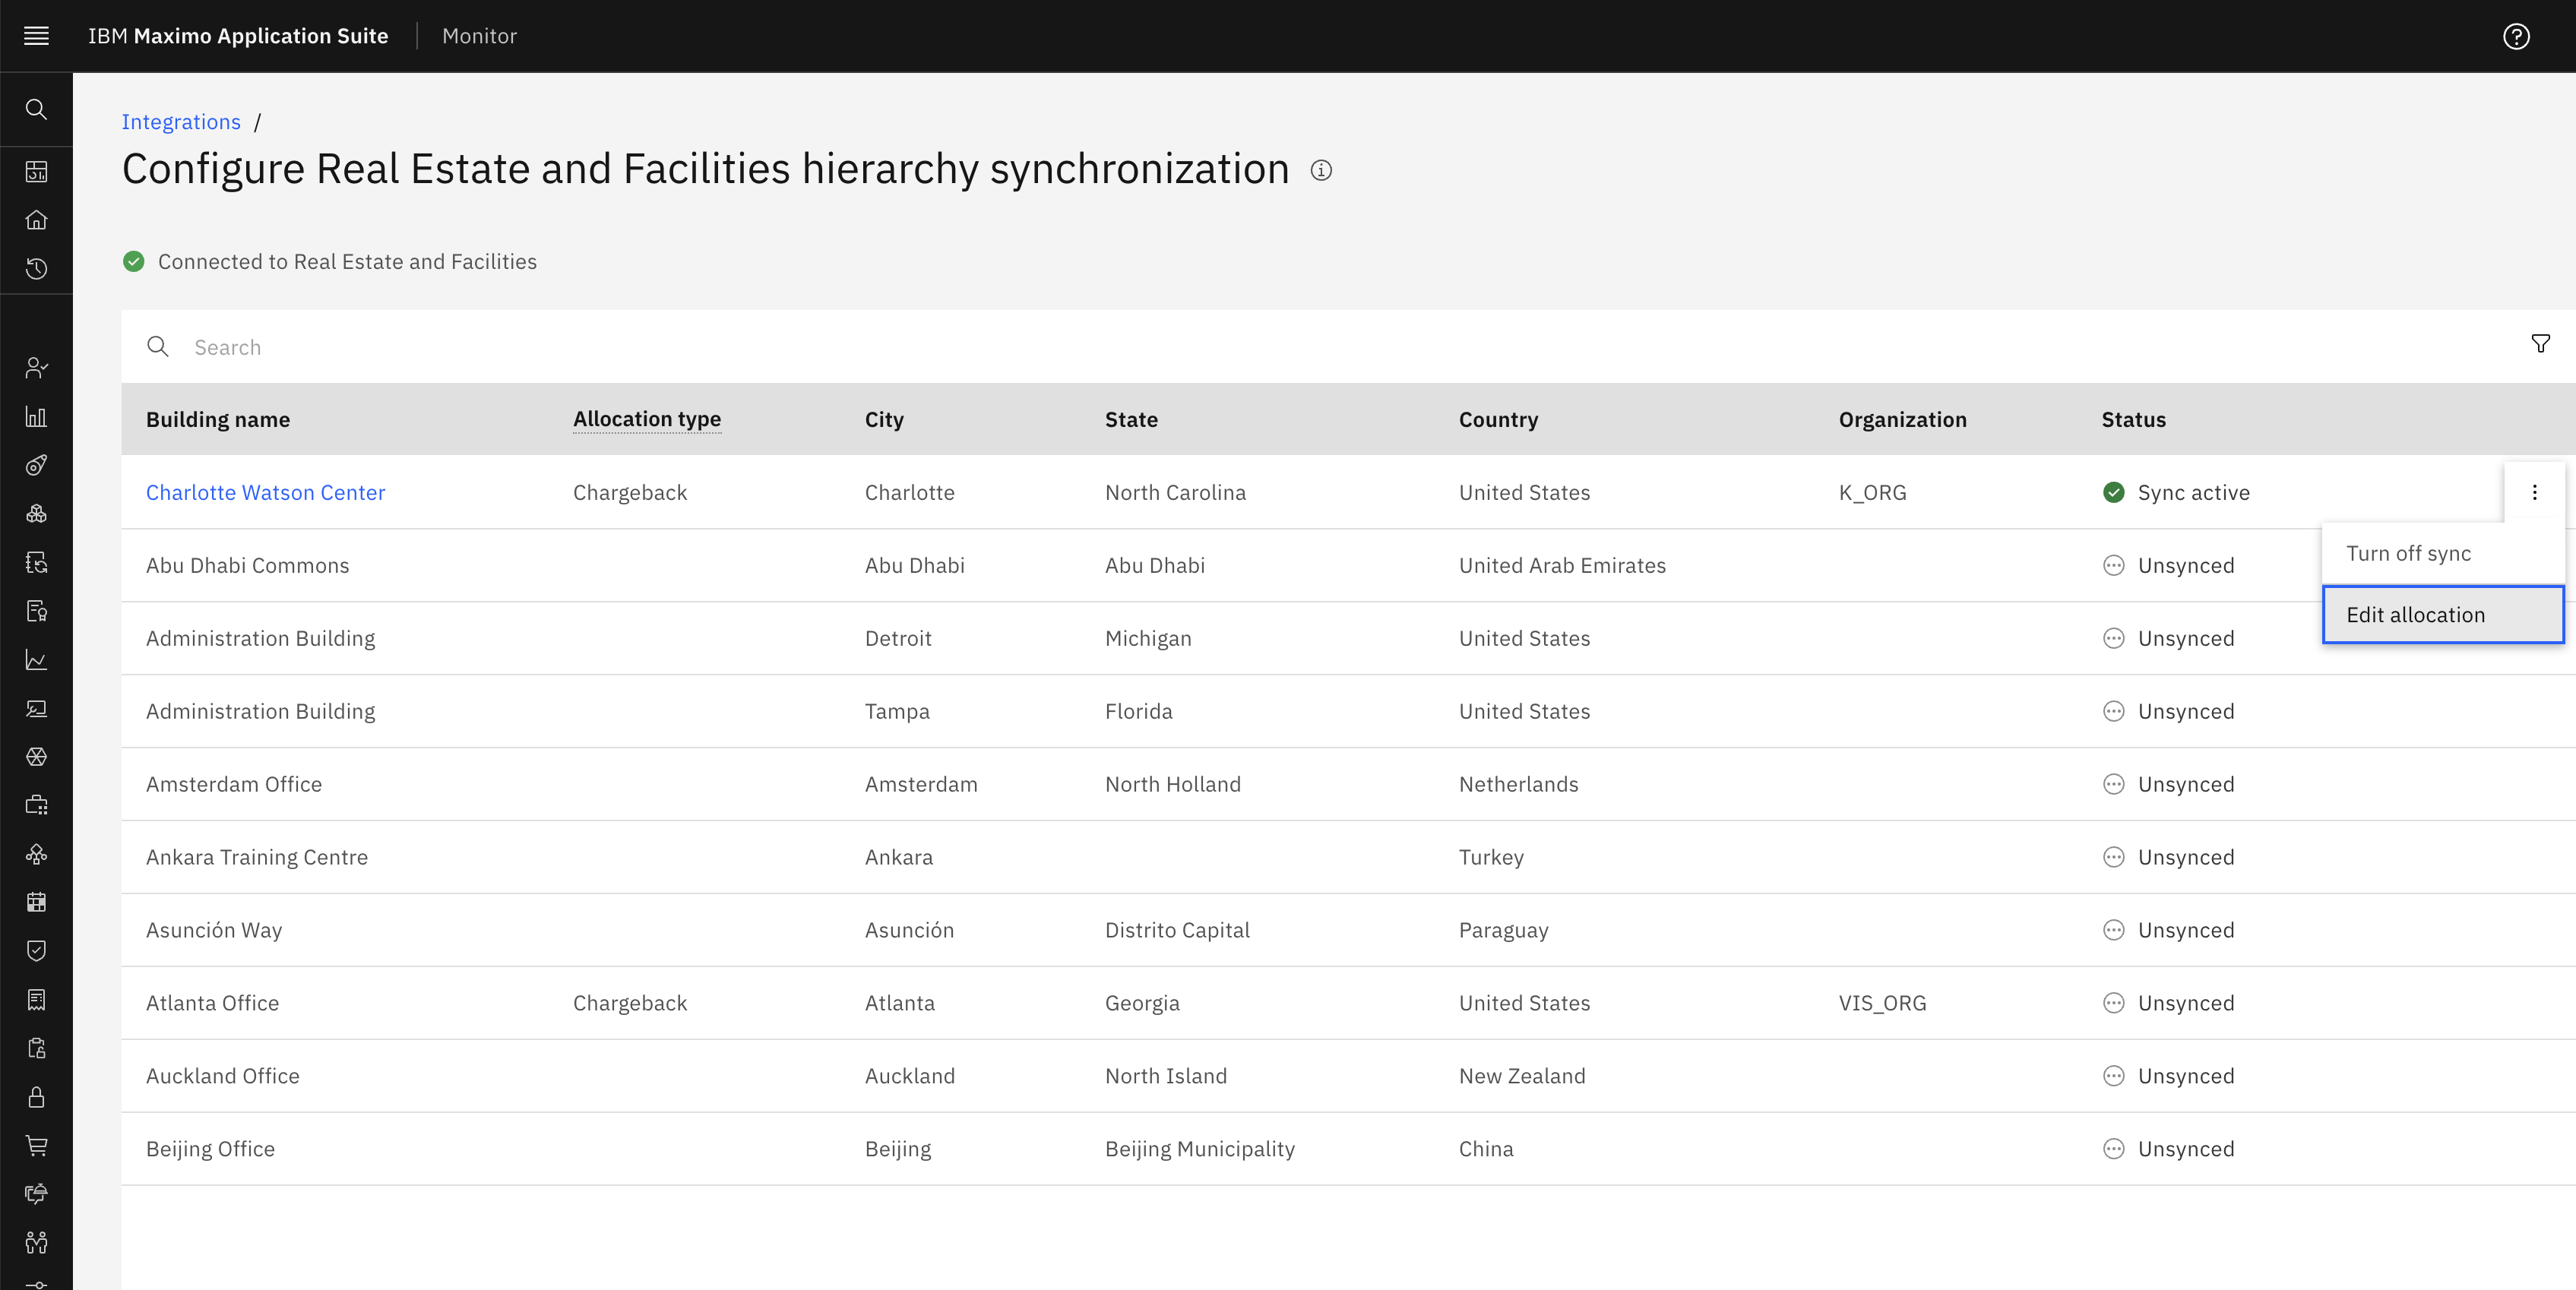Click the VIS_ORG organization cell
2576x1290 pixels.
(x=1882, y=1004)
